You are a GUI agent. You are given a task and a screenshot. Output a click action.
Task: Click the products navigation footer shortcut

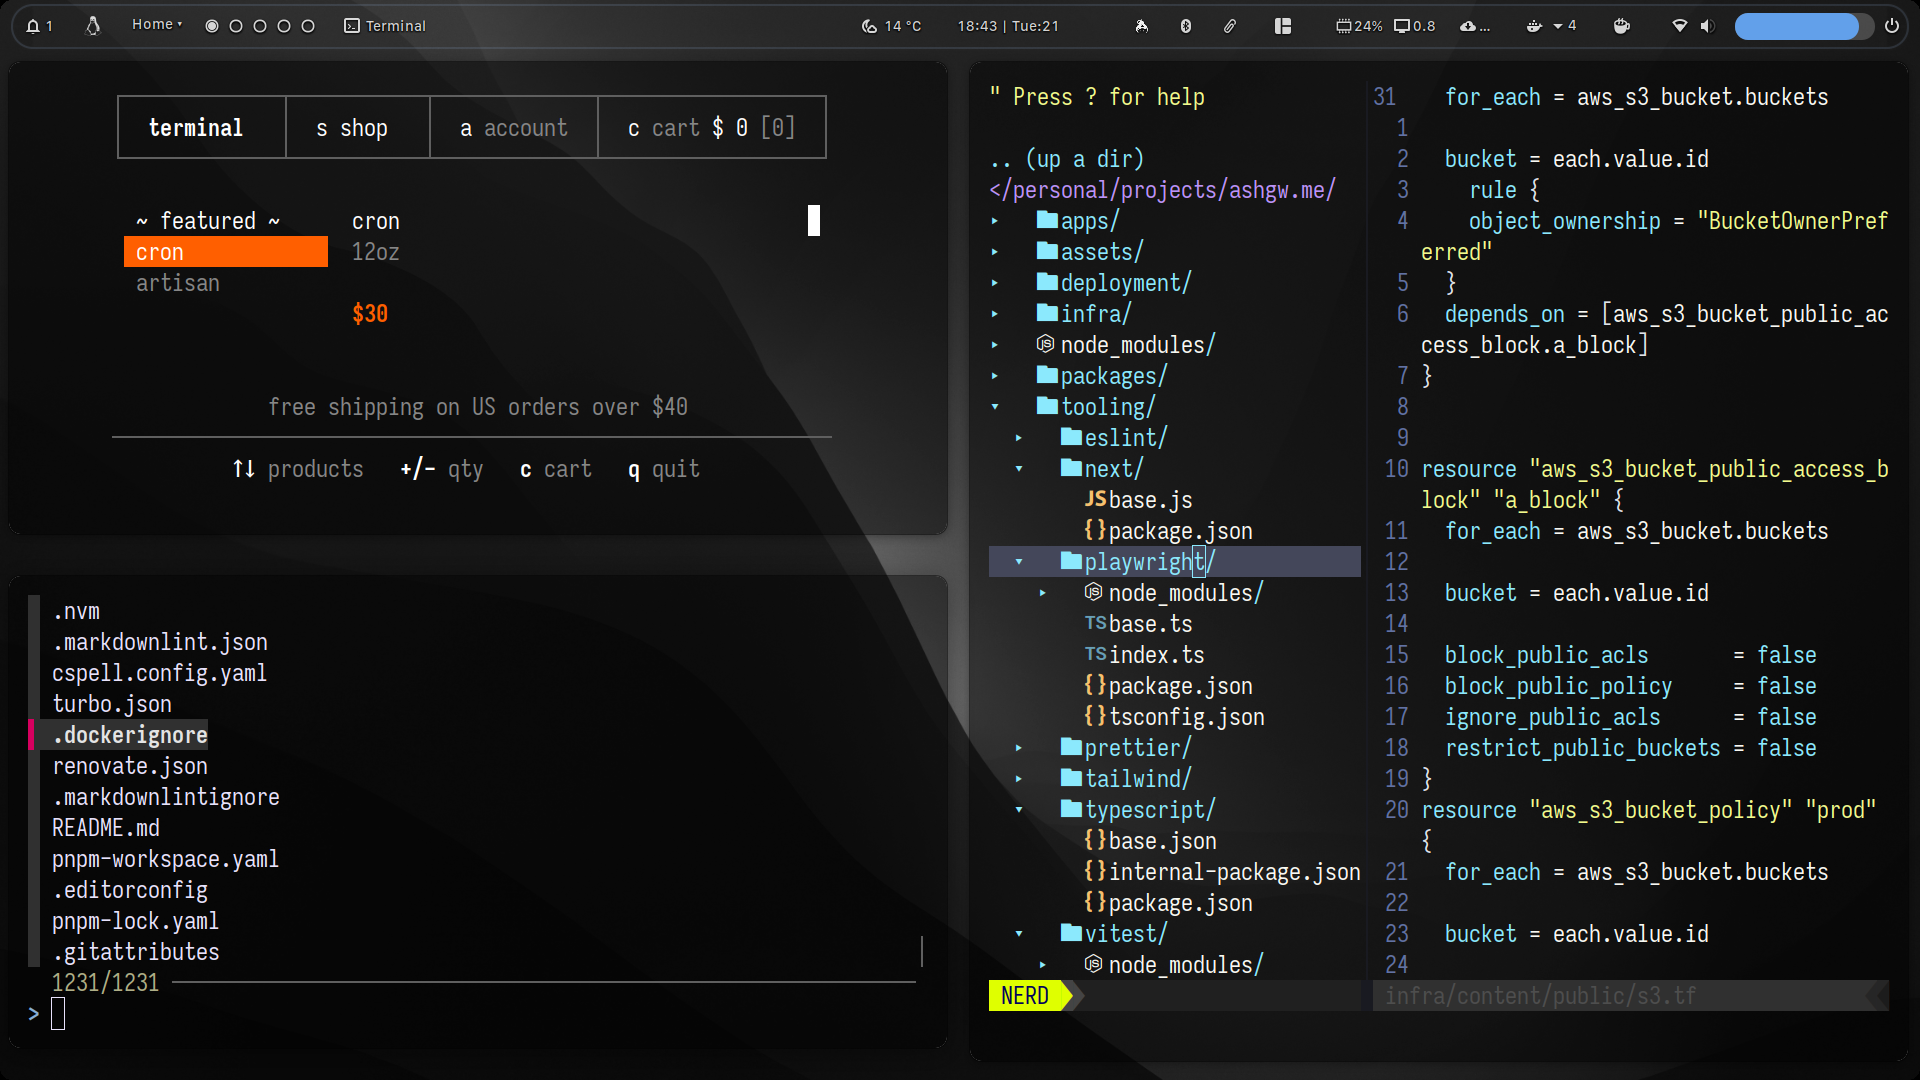click(x=298, y=469)
